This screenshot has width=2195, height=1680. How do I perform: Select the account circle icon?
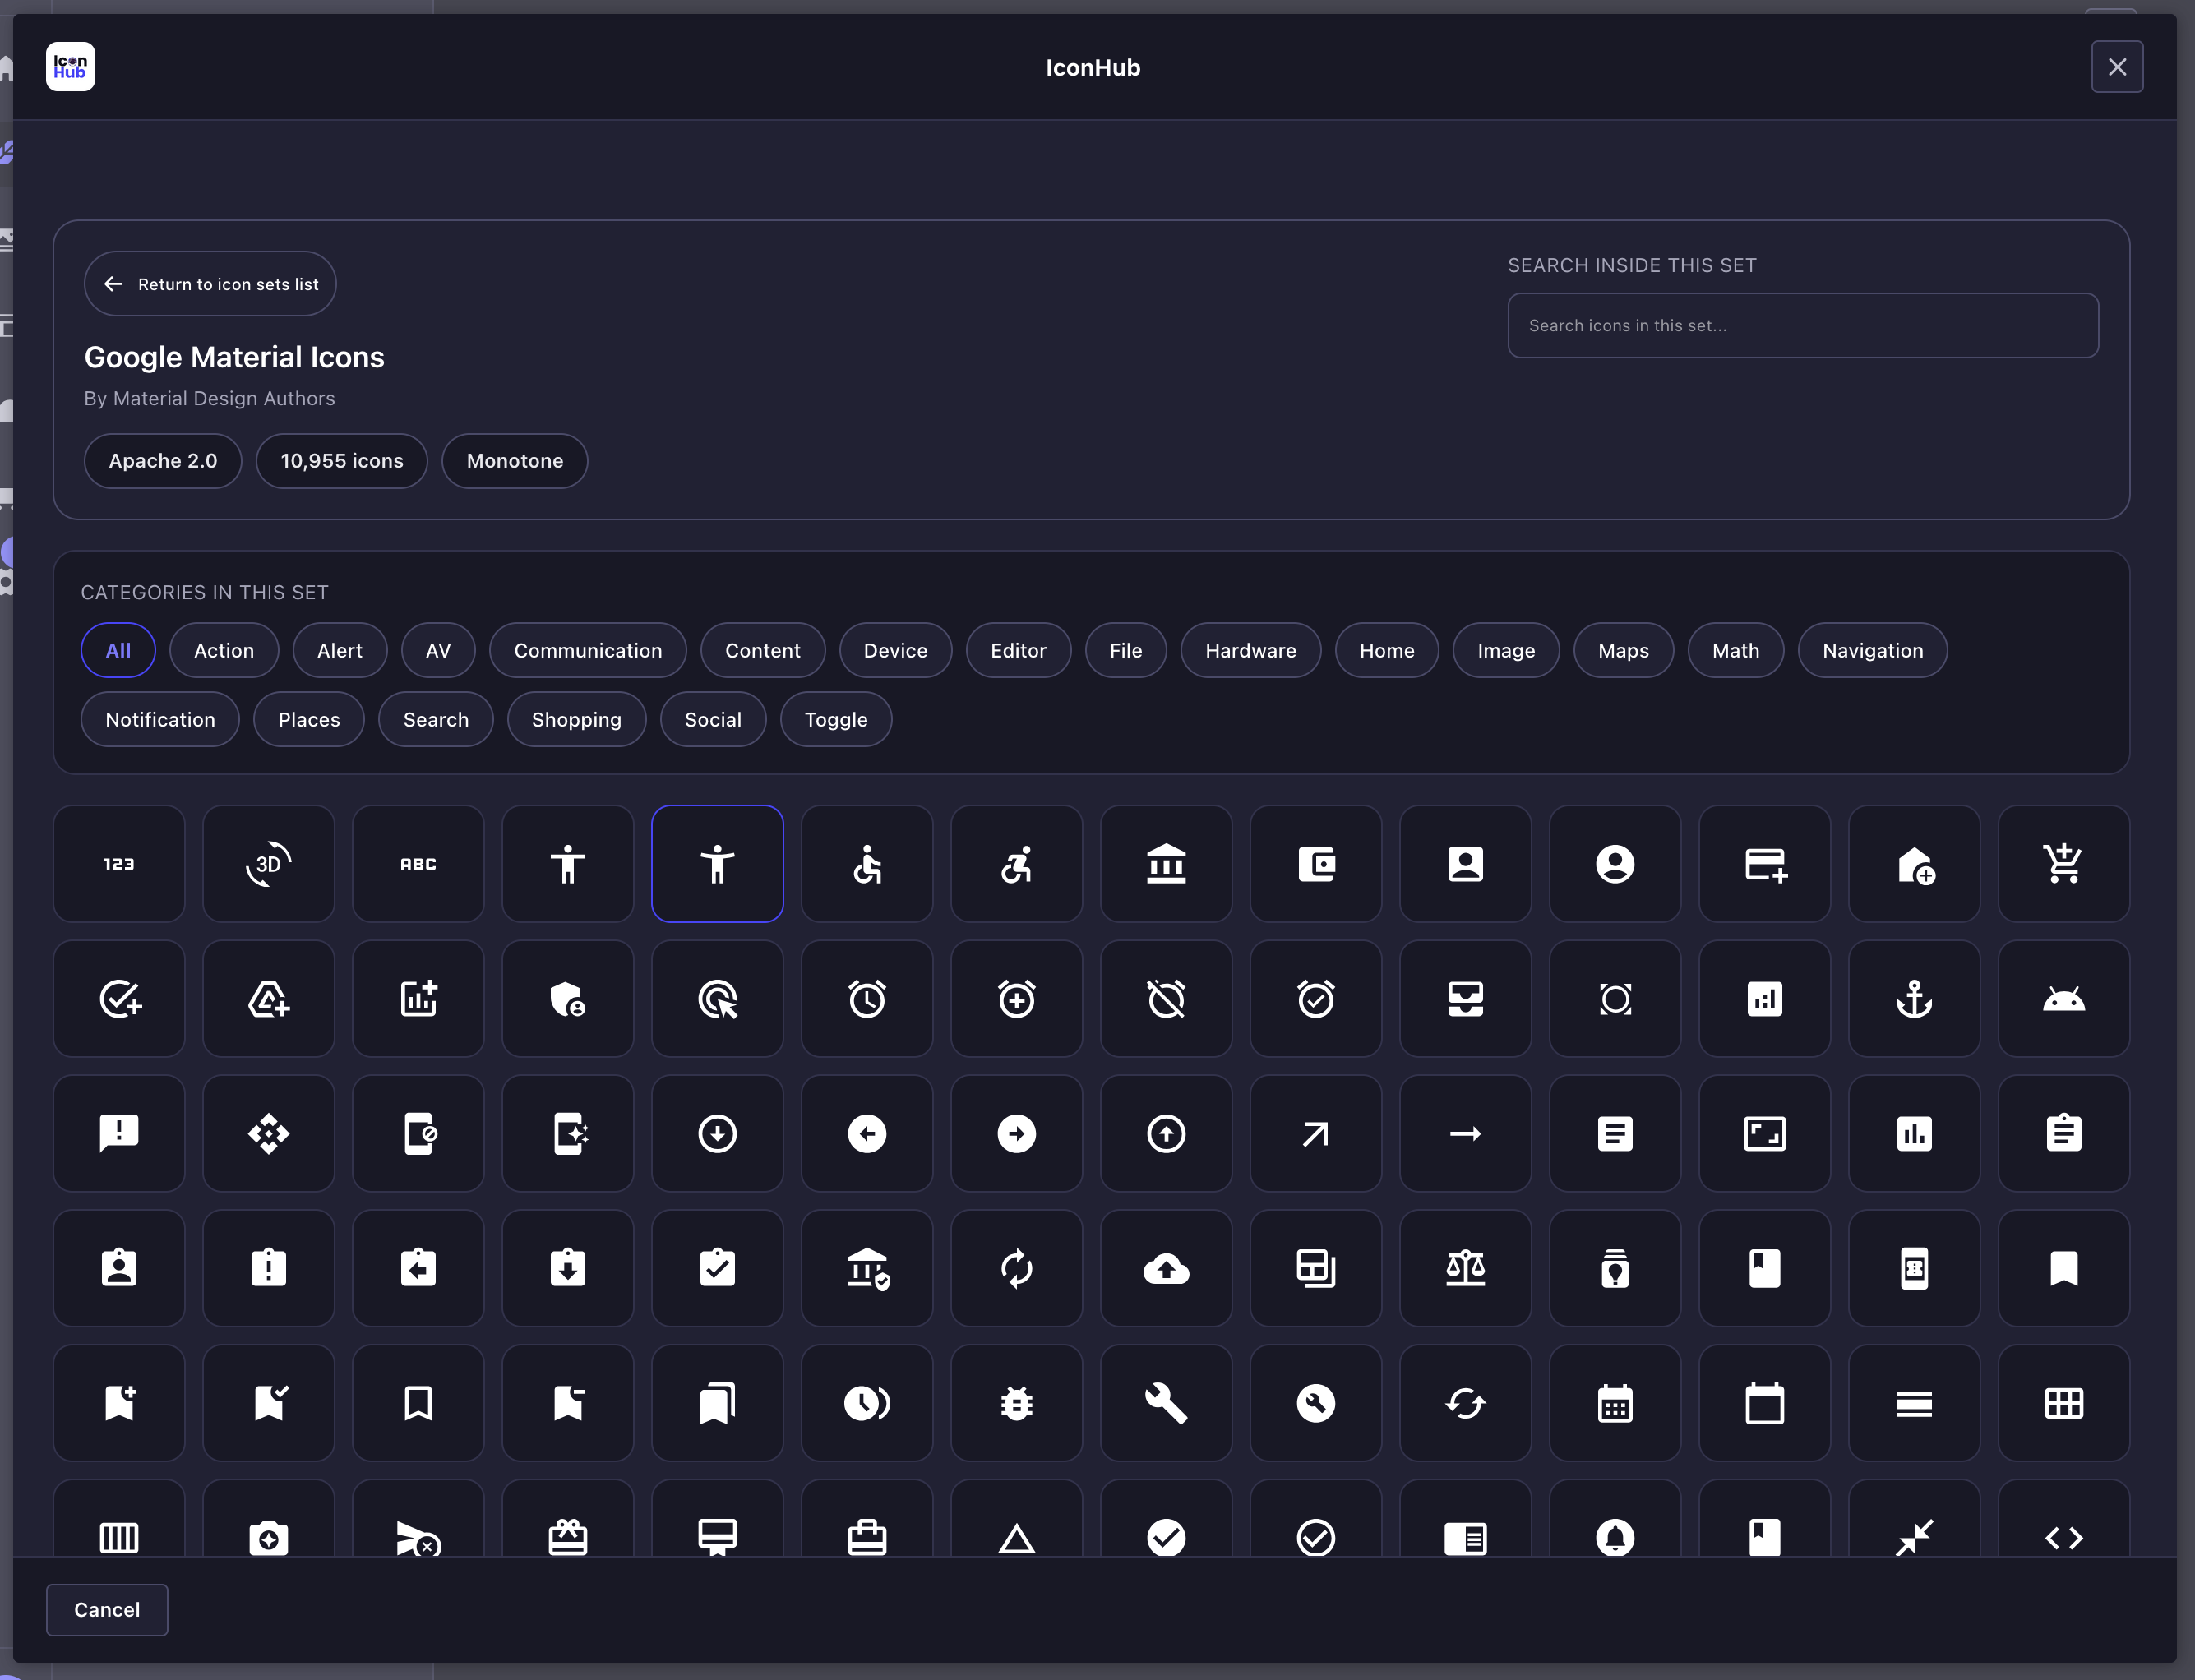coord(1615,864)
